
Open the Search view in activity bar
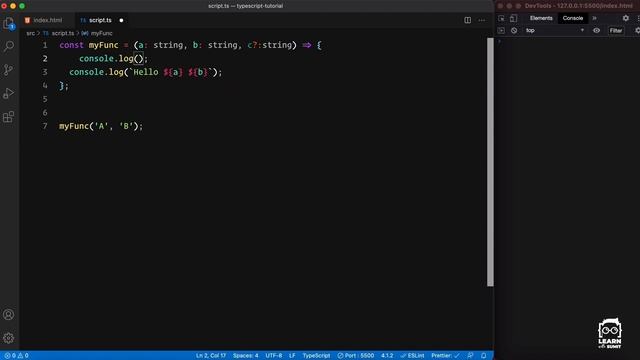click(x=9, y=46)
